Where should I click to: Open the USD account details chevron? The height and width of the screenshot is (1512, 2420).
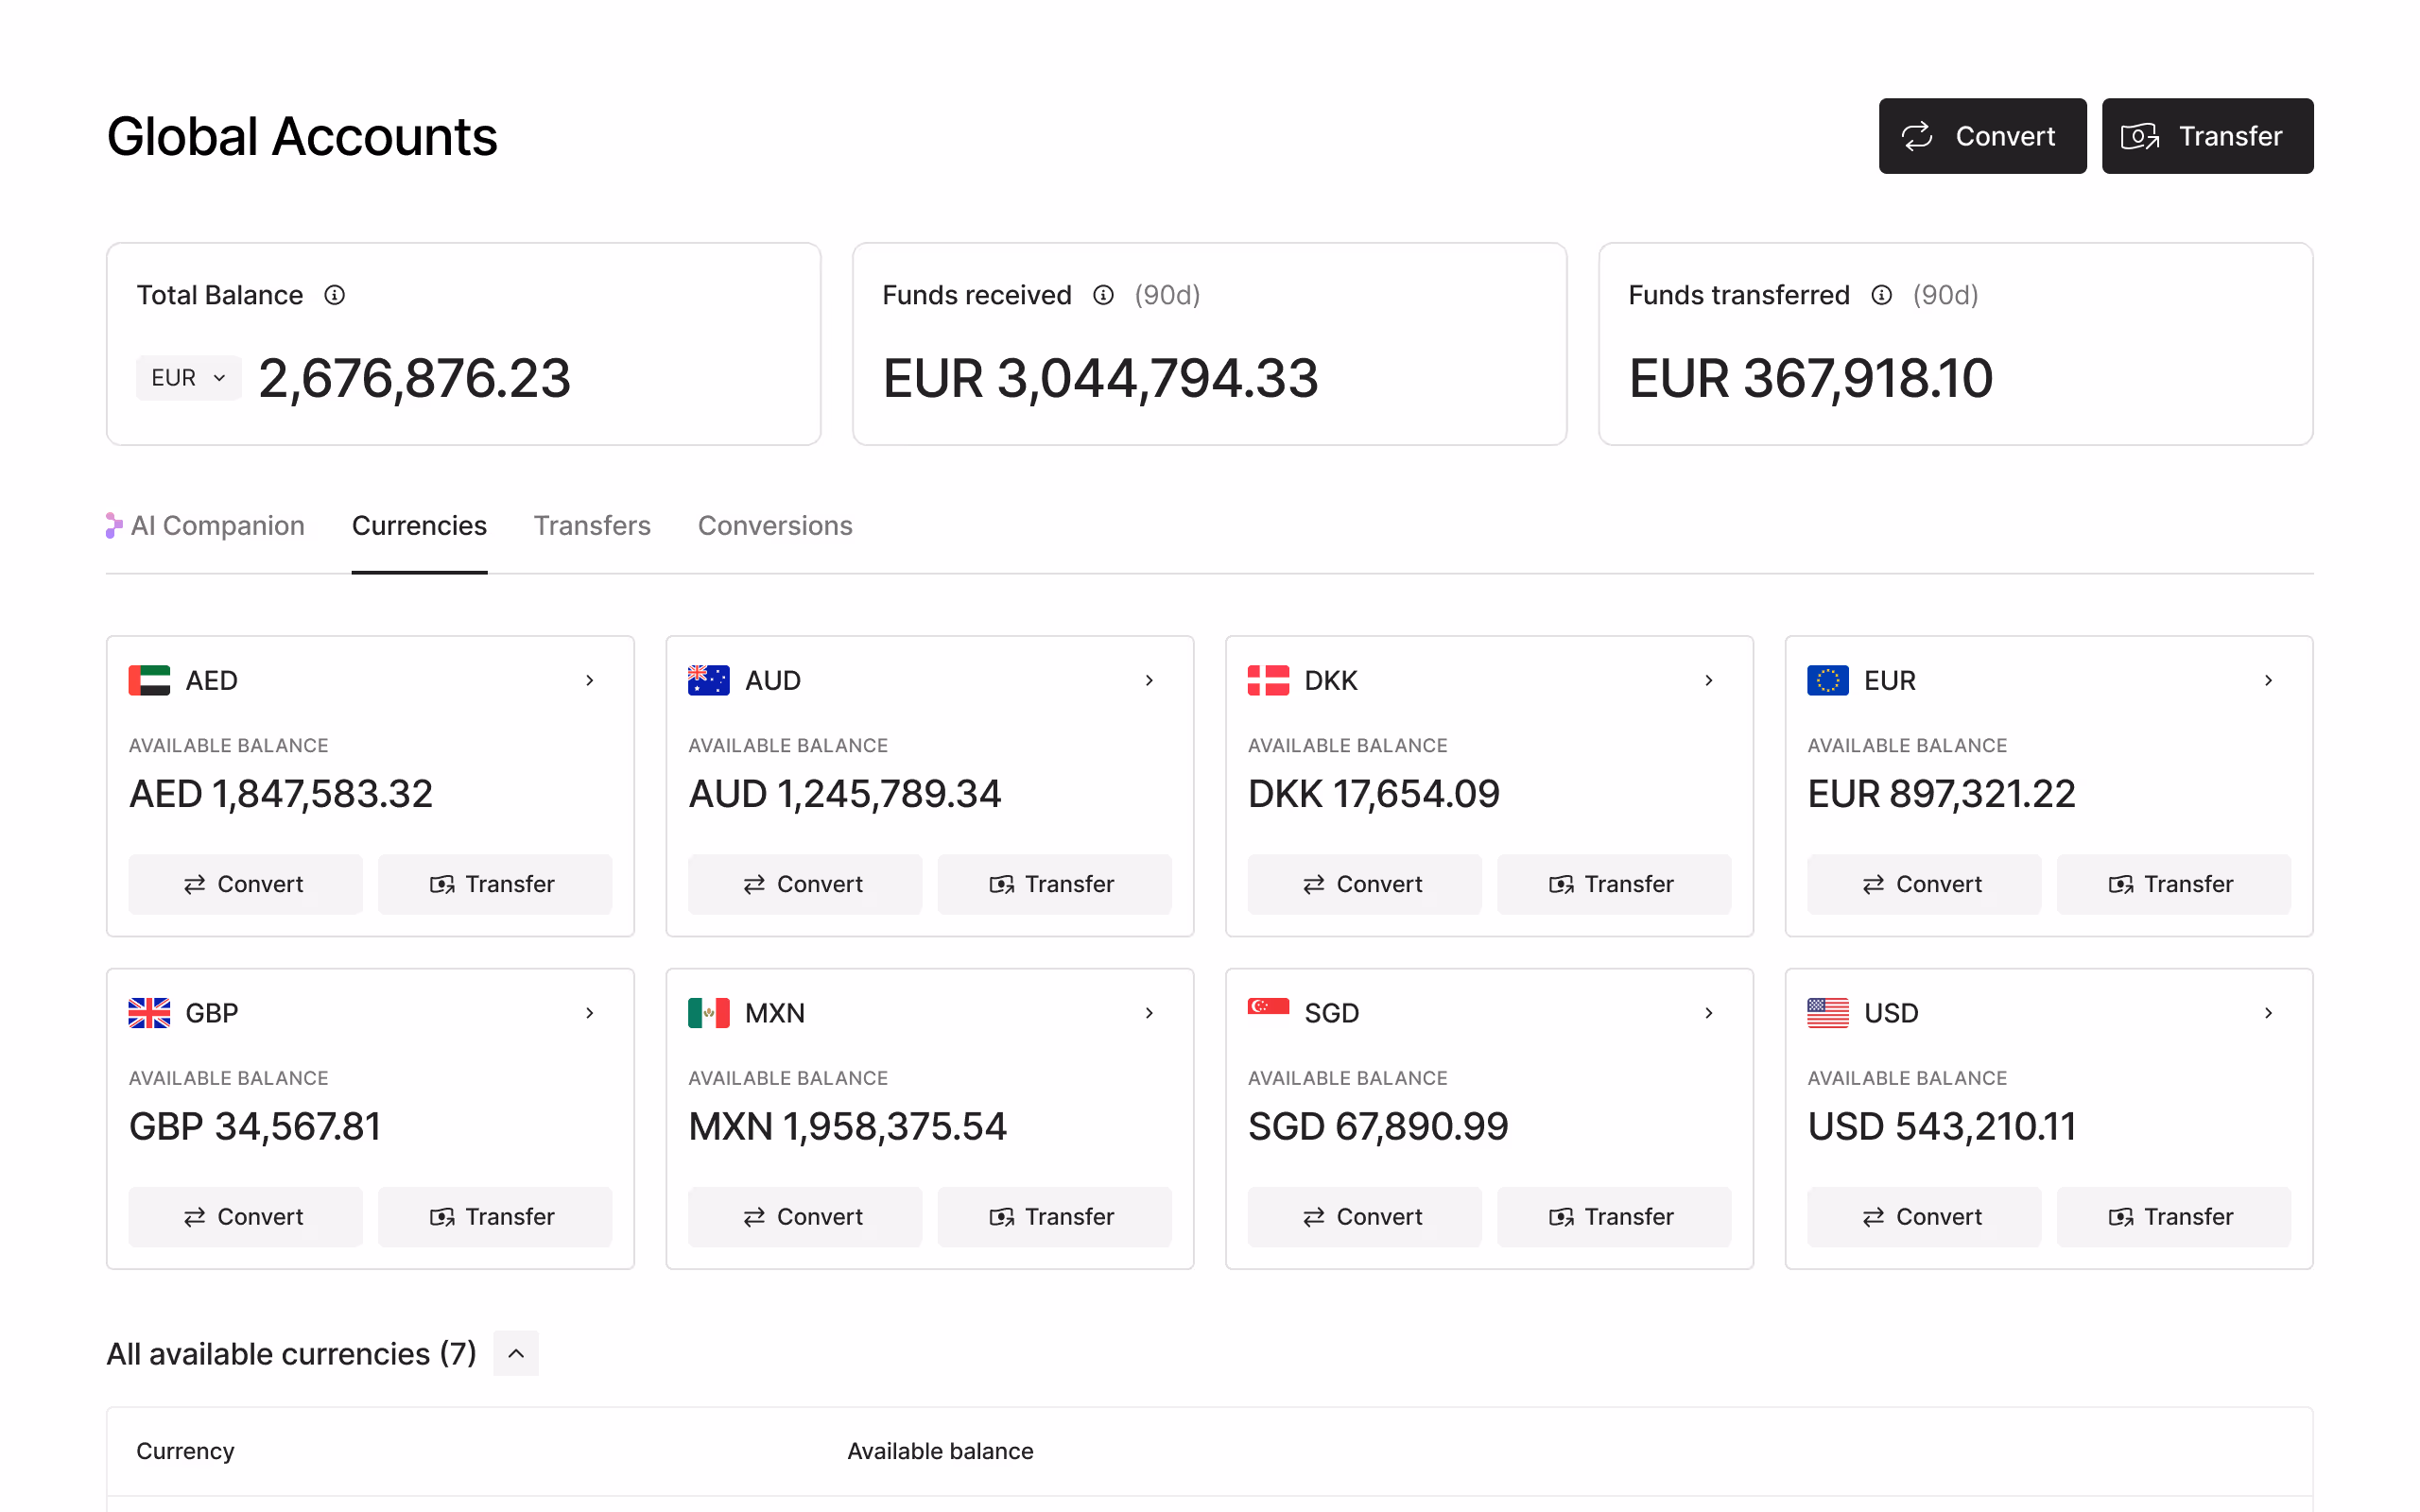coord(2268,1013)
